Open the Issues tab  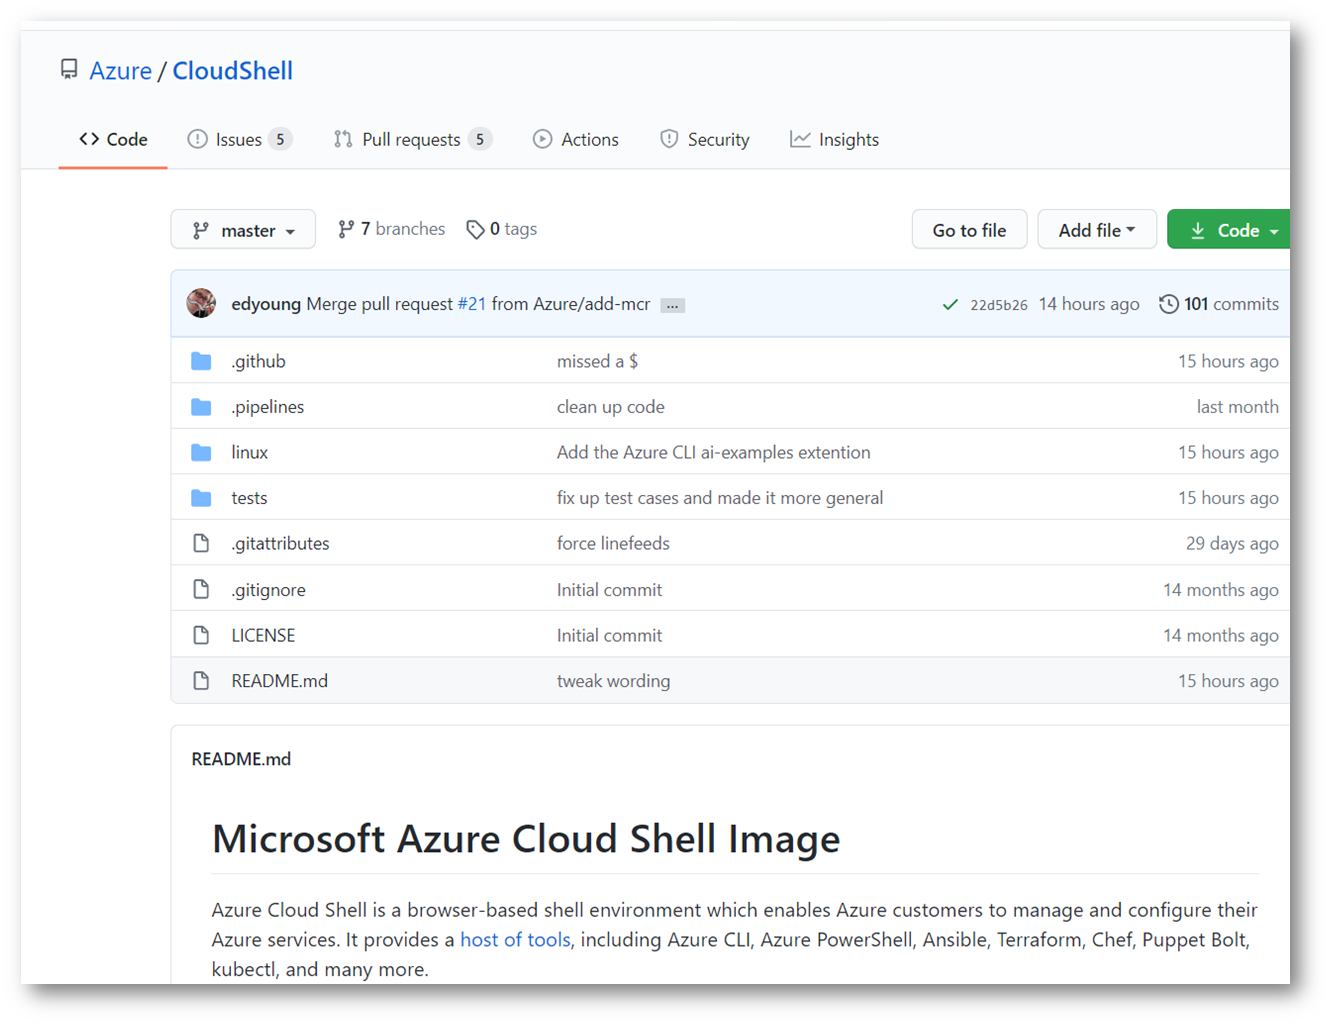coord(238,140)
